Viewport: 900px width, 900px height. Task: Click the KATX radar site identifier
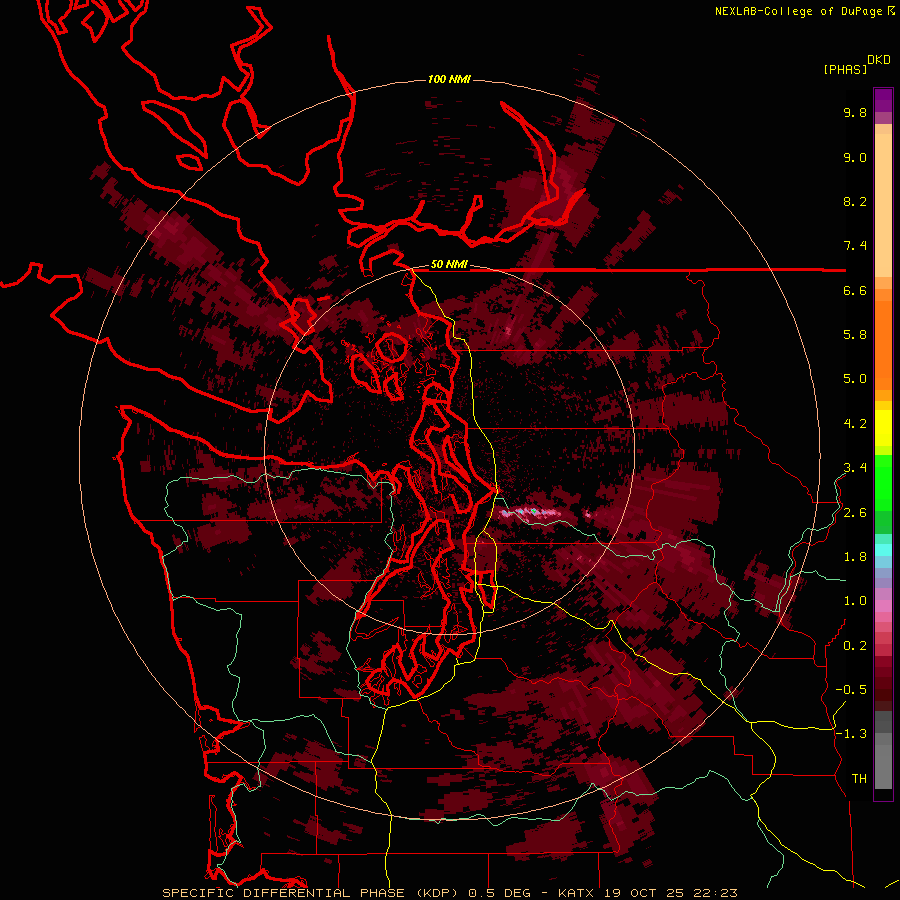point(578,893)
